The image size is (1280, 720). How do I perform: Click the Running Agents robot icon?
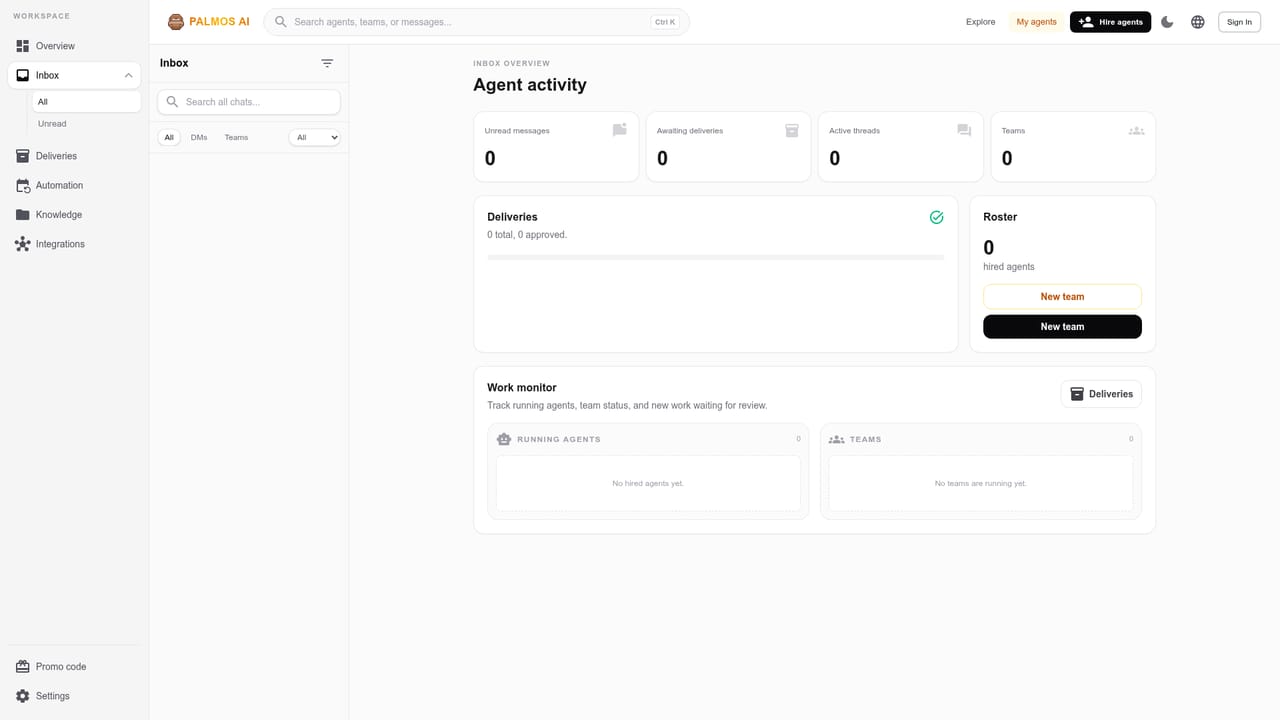[504, 439]
